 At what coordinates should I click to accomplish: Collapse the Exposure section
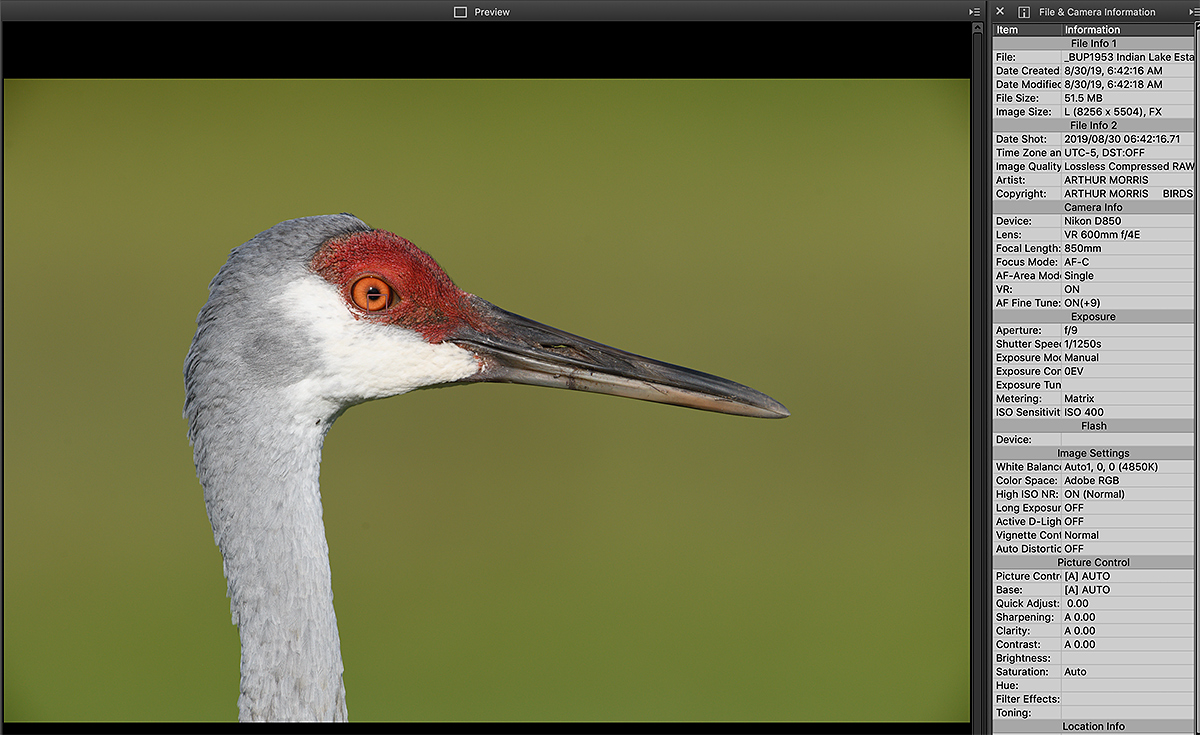tap(1093, 316)
